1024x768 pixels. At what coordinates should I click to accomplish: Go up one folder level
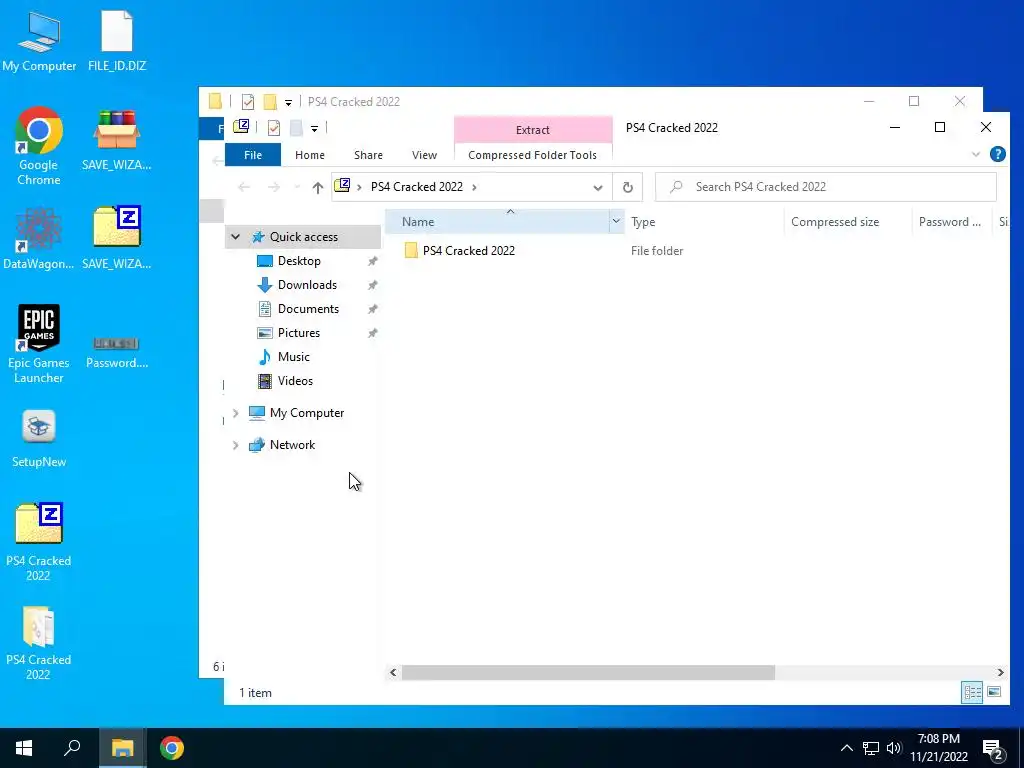[317, 187]
